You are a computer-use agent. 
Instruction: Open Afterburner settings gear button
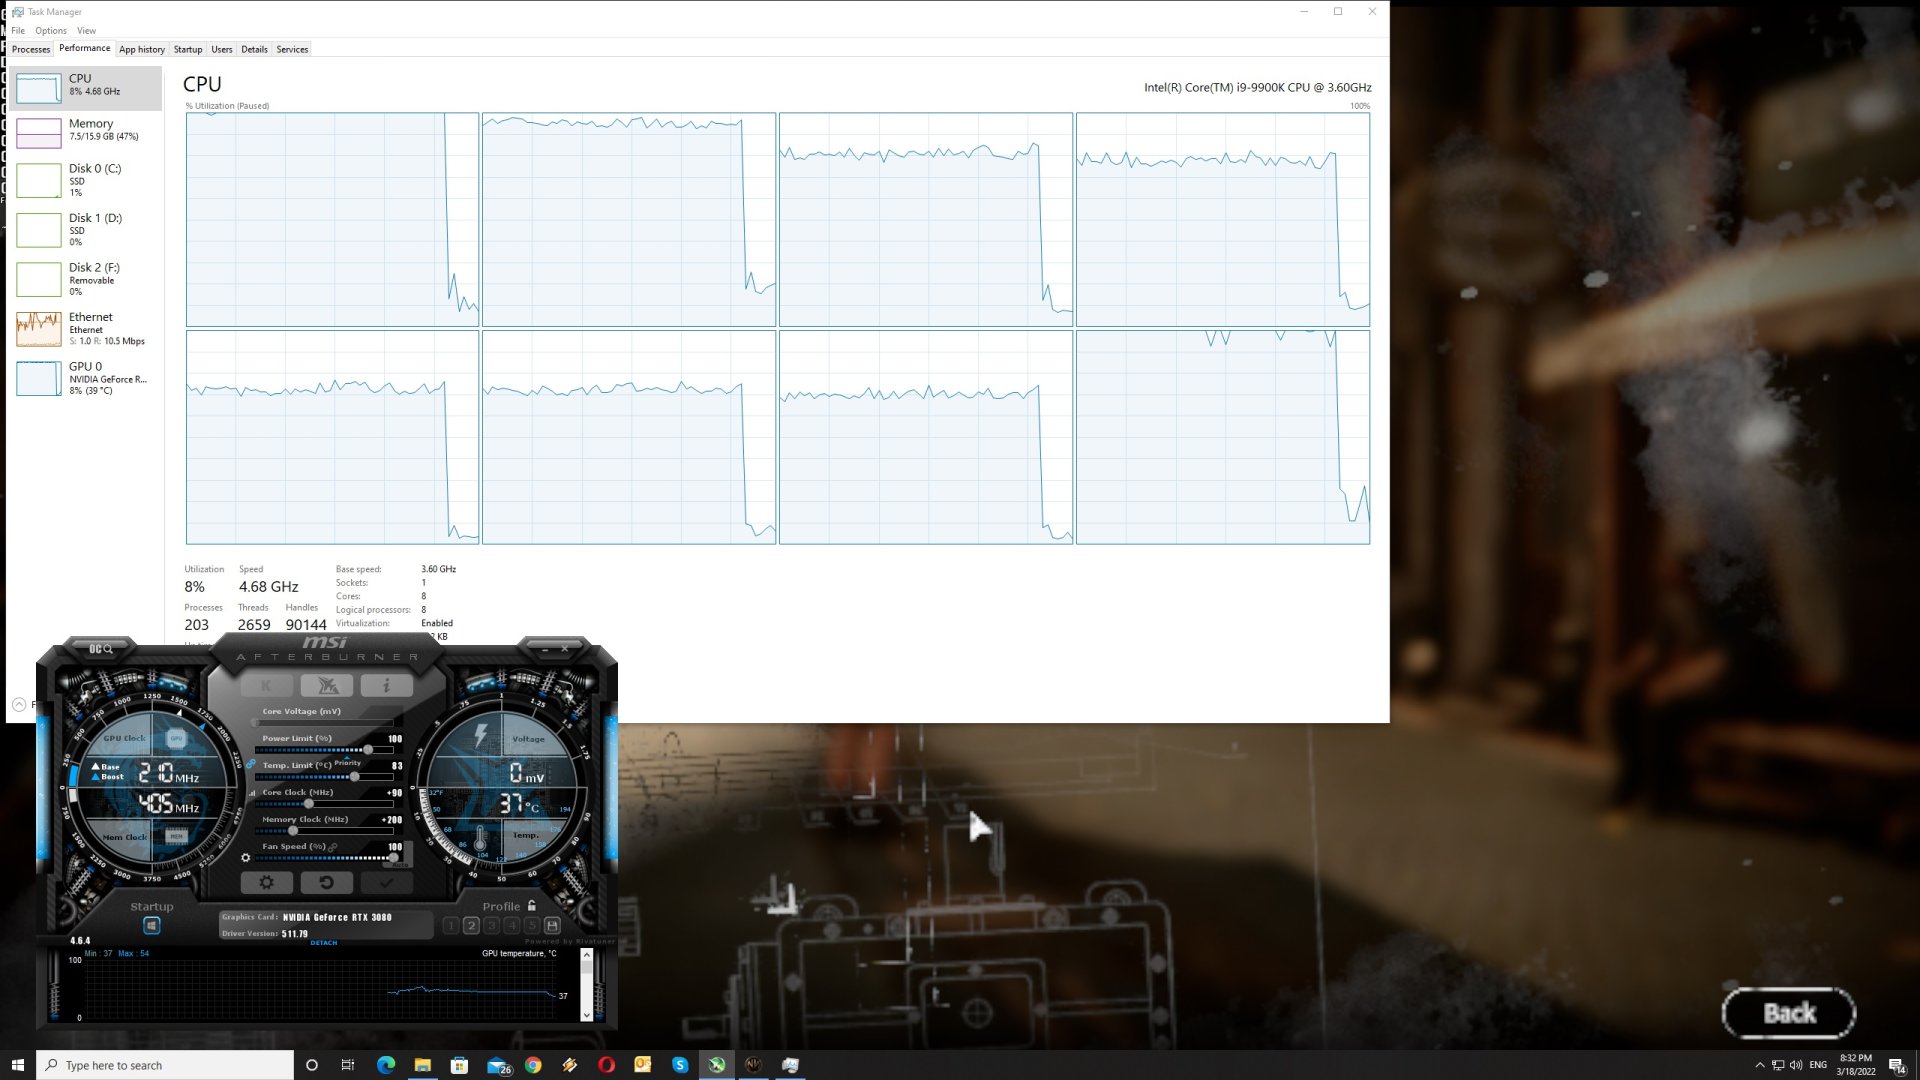[x=266, y=882]
